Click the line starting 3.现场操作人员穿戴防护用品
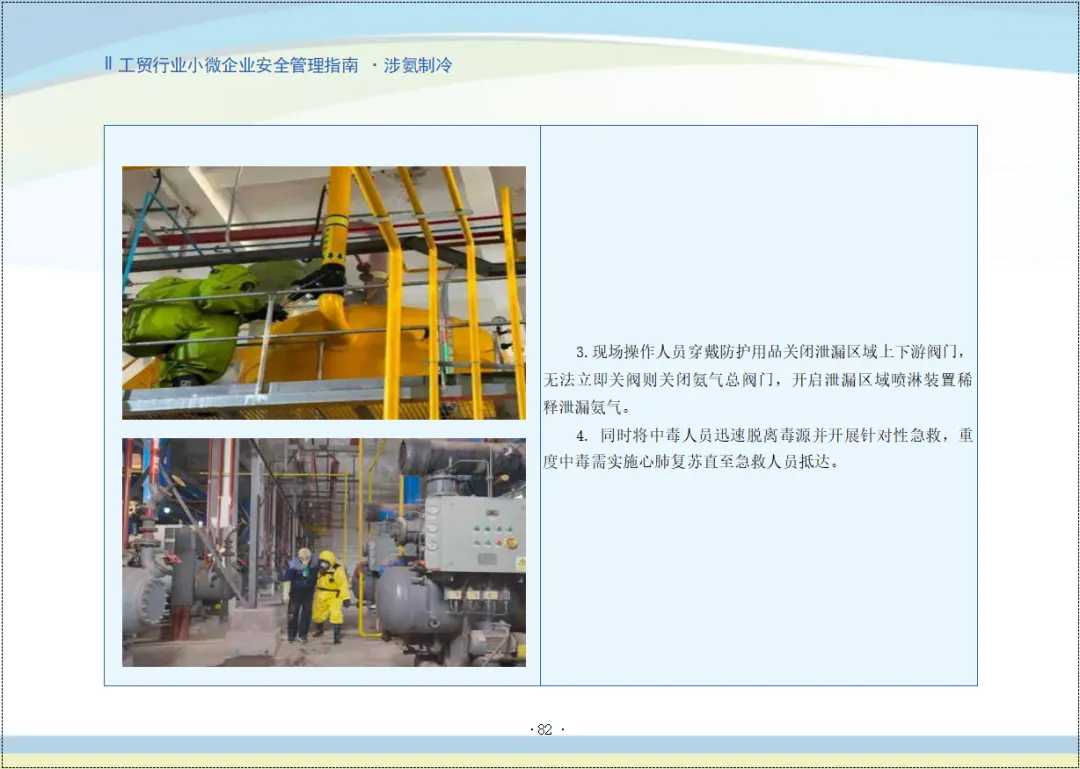 coord(773,353)
